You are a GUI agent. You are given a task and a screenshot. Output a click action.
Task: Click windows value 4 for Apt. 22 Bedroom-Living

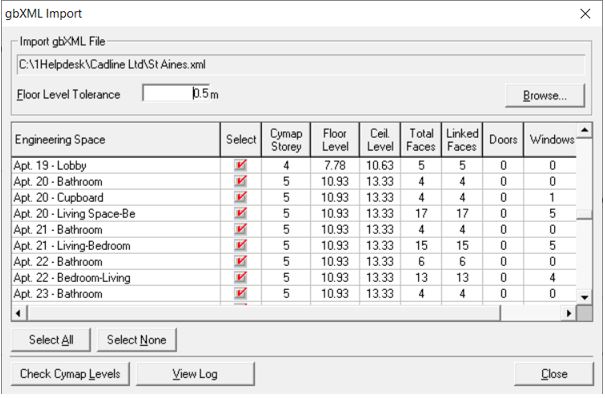[x=552, y=277]
